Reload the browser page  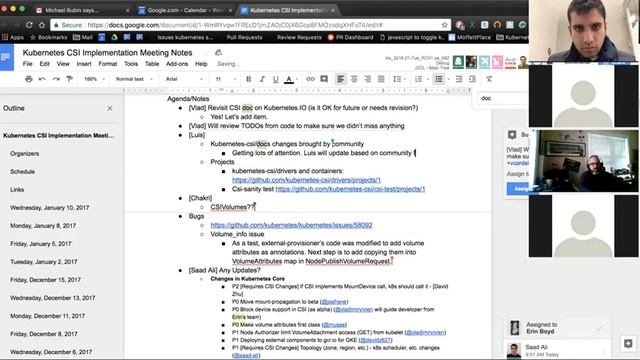tap(29, 25)
